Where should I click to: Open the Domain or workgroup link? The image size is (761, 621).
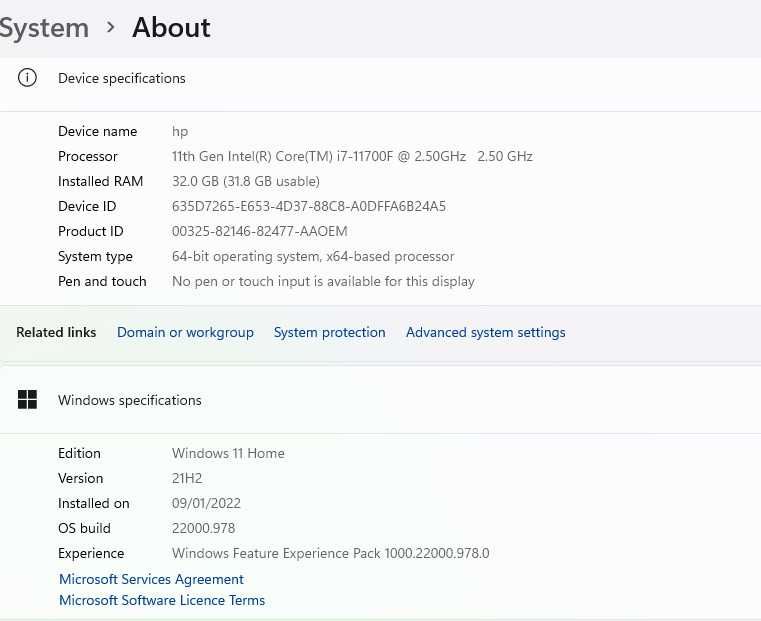(185, 332)
